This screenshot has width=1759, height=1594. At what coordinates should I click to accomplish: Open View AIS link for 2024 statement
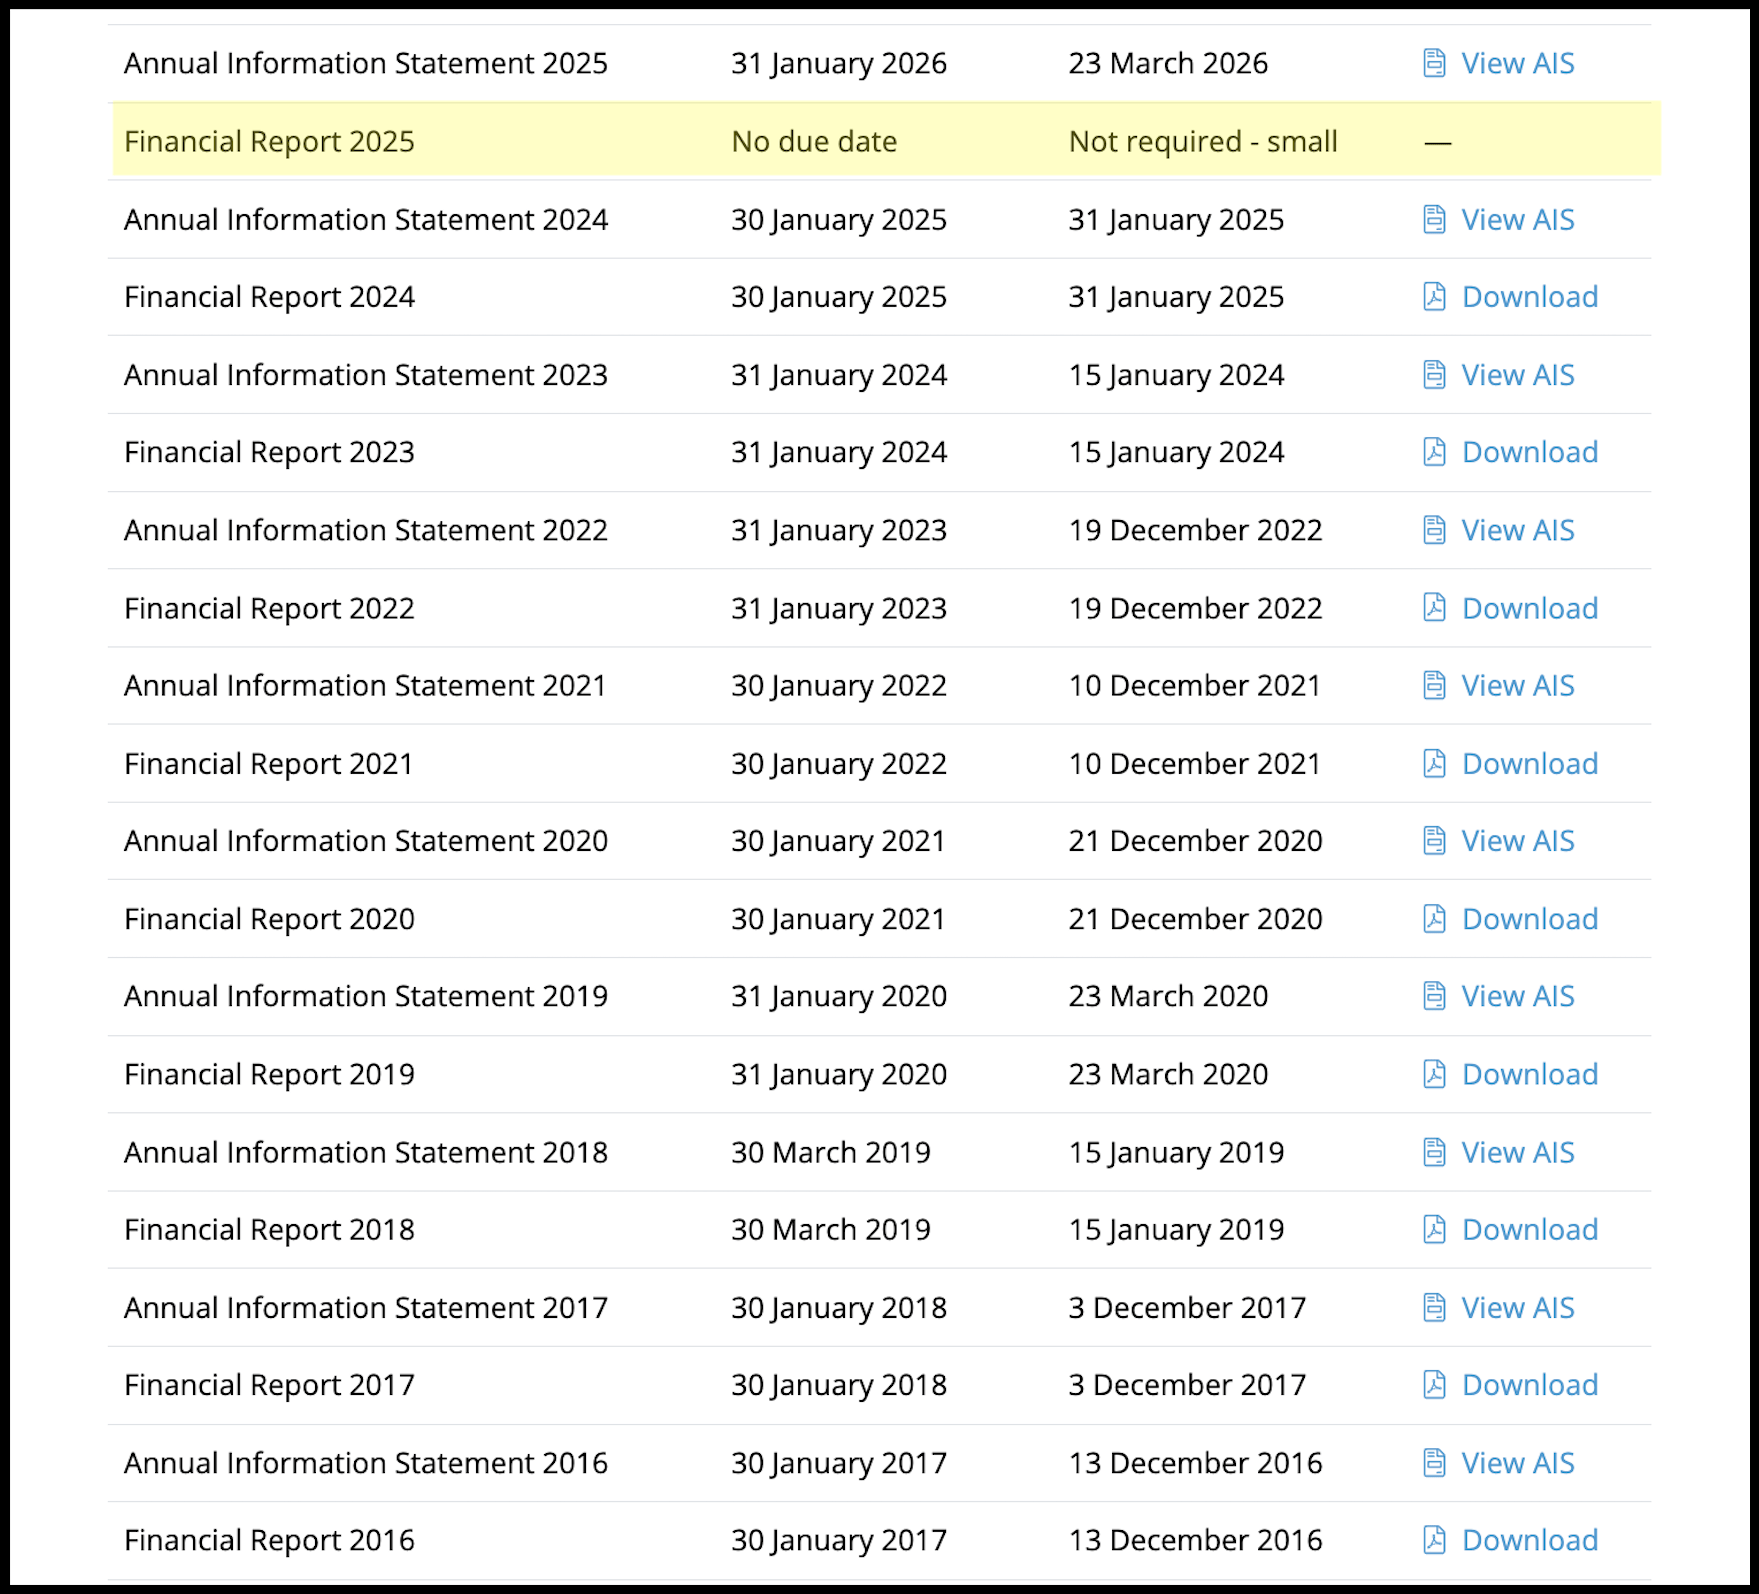click(1517, 220)
